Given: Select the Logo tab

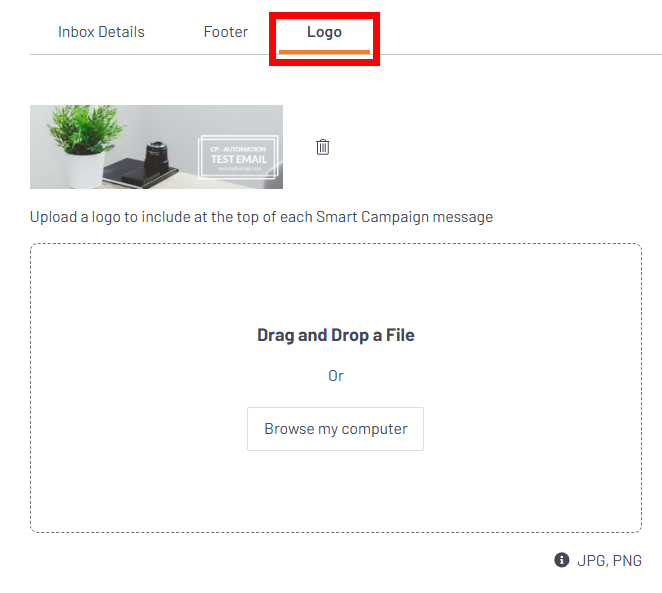Looking at the screenshot, I should pyautogui.click(x=324, y=32).
